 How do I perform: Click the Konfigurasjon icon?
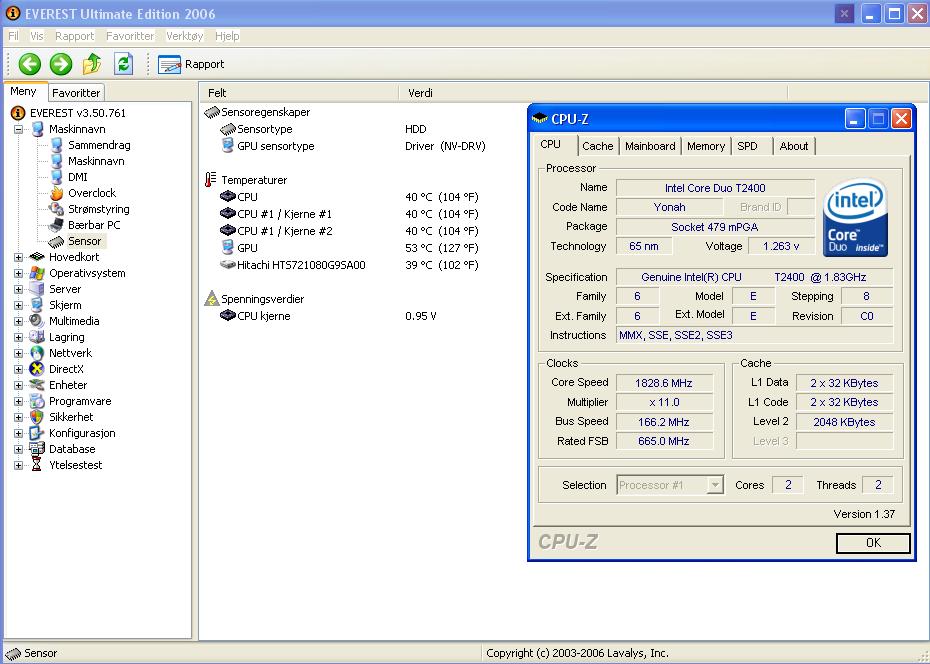point(37,433)
